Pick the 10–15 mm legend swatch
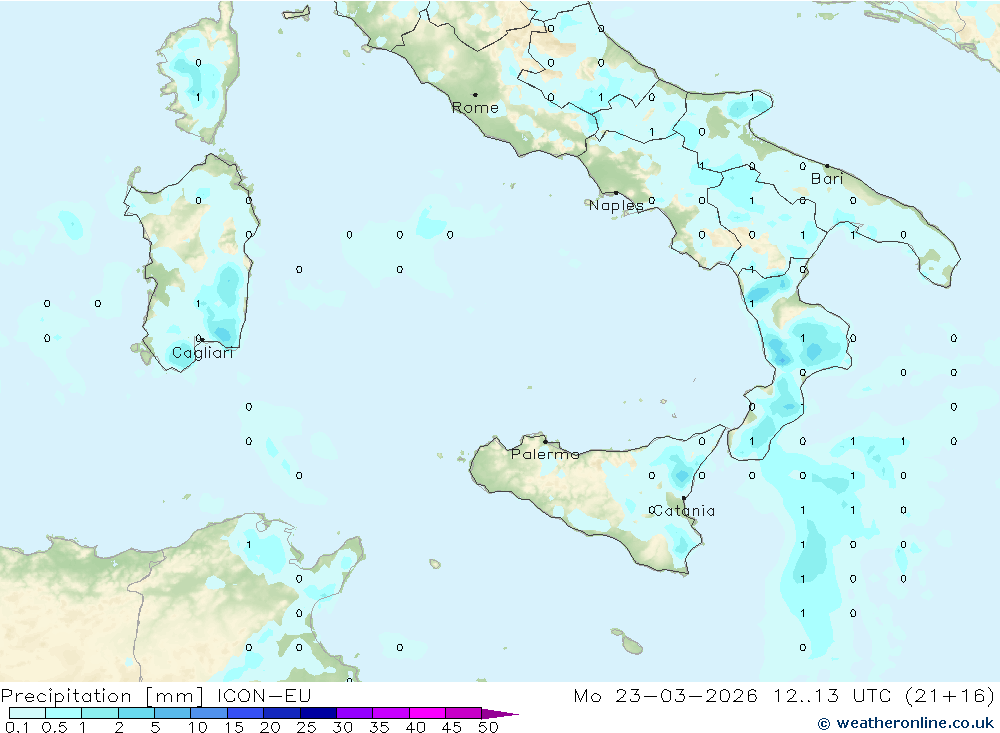Viewport: 1000px width, 733px height. pos(209,713)
